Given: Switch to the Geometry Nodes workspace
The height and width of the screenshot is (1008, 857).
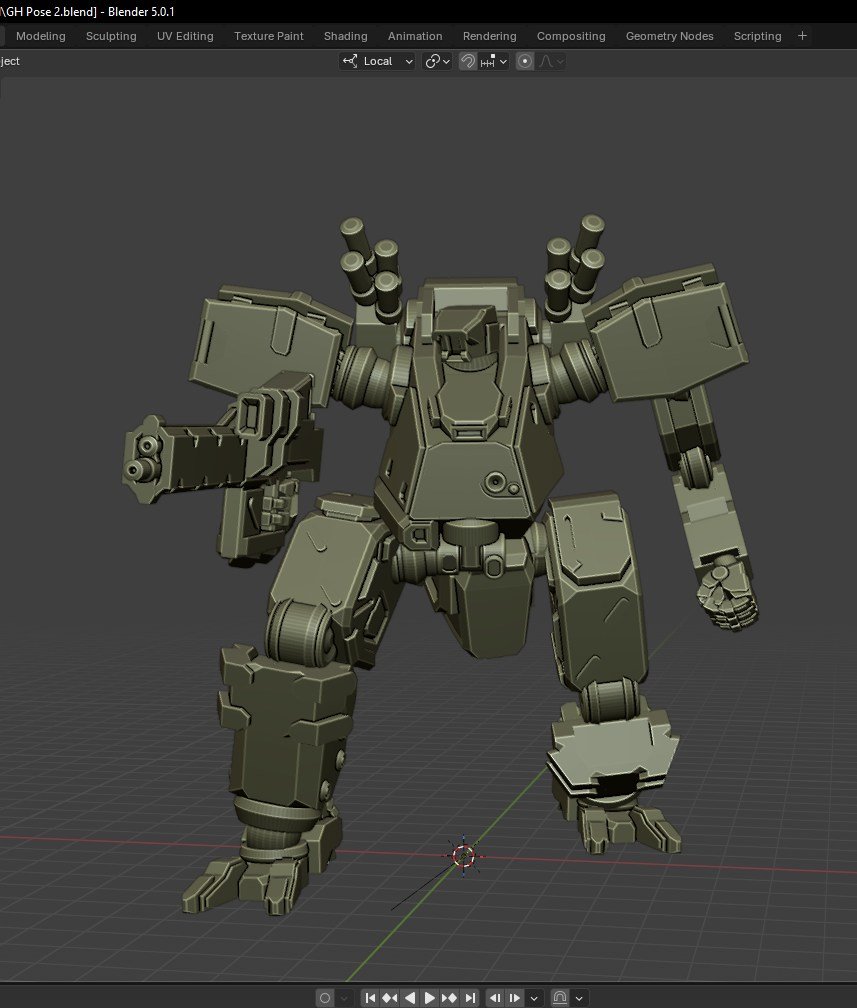Looking at the screenshot, I should 670,36.
